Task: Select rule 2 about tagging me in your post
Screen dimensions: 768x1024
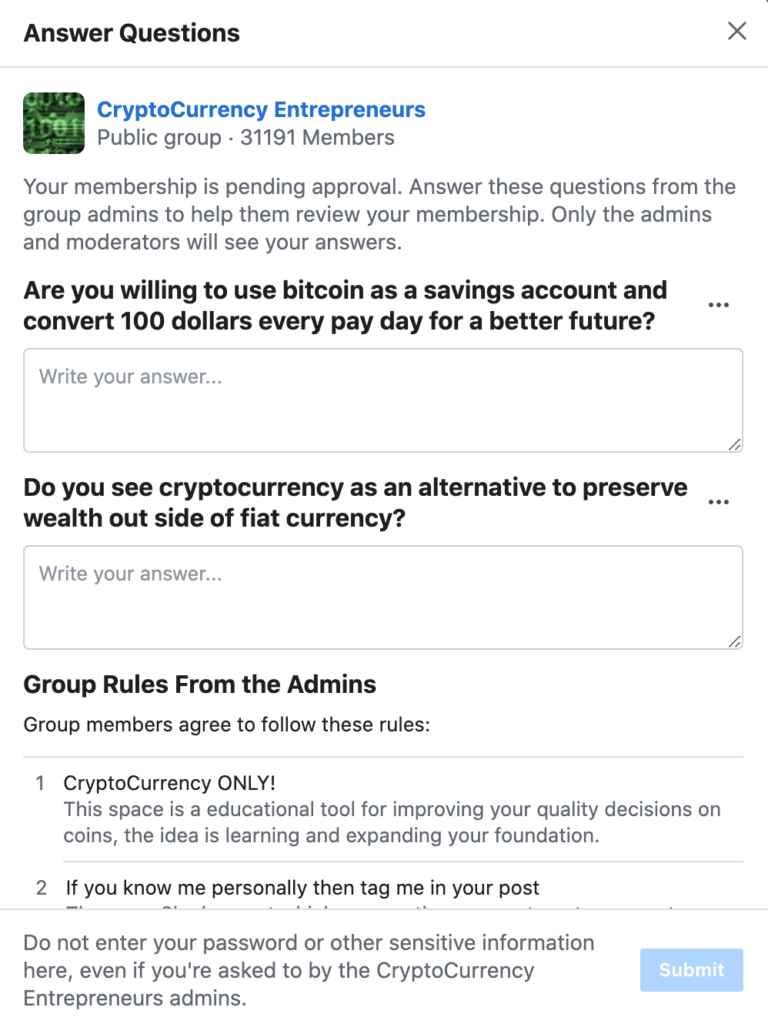Action: point(302,888)
